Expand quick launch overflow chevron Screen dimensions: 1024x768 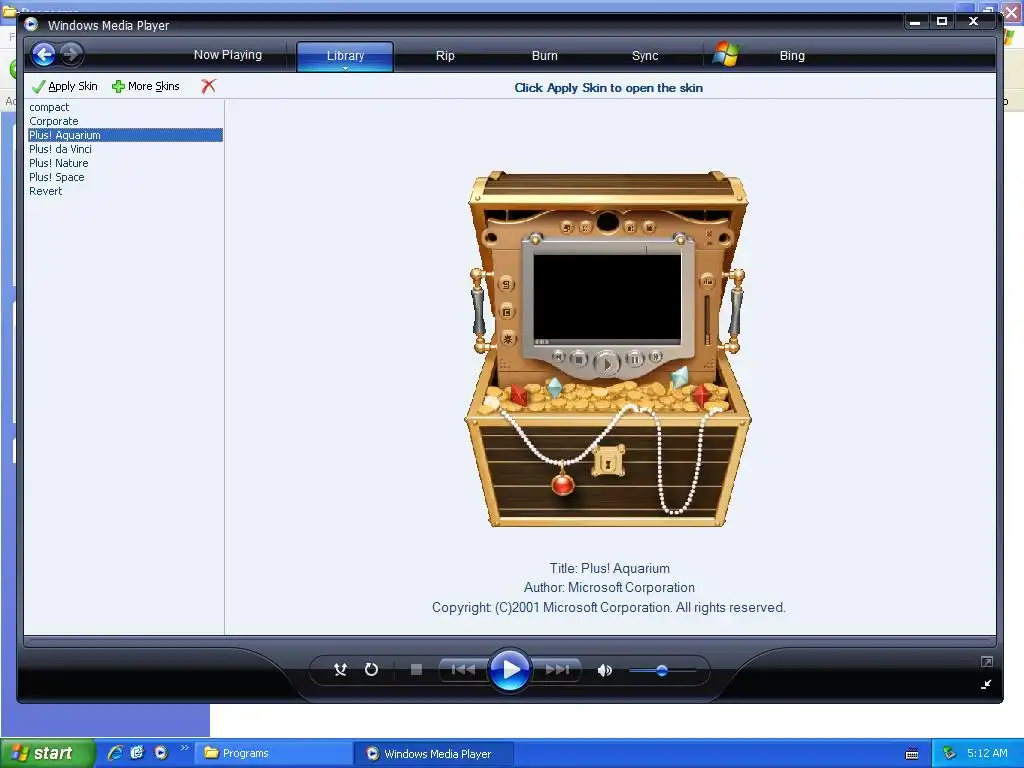[x=184, y=748]
